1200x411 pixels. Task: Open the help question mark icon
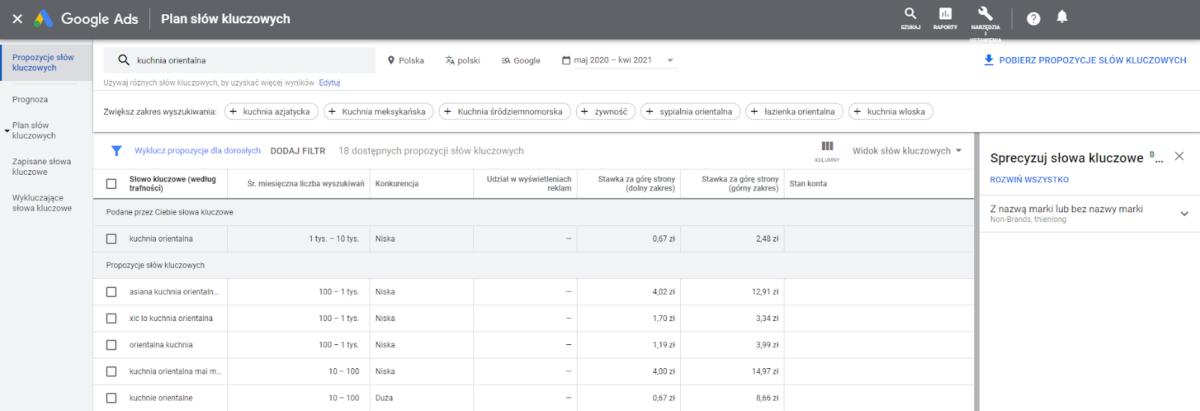click(1033, 18)
